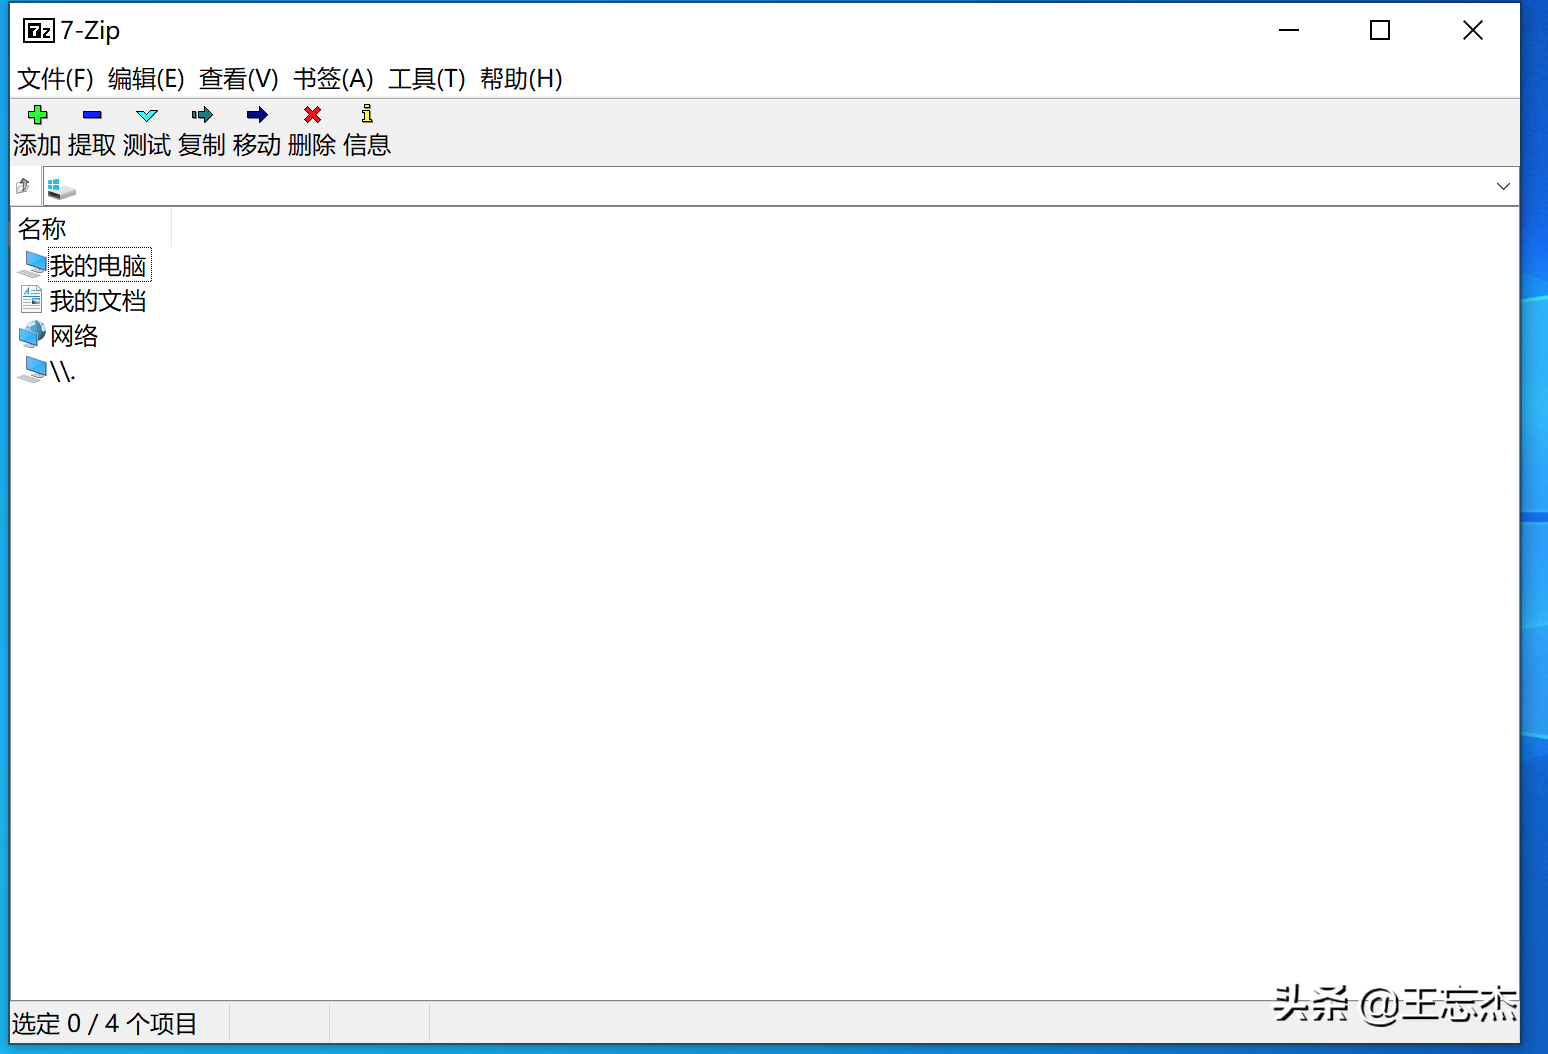Screen dimensions: 1548x1054
Task: Open the 工具(T) menu
Action: [427, 78]
